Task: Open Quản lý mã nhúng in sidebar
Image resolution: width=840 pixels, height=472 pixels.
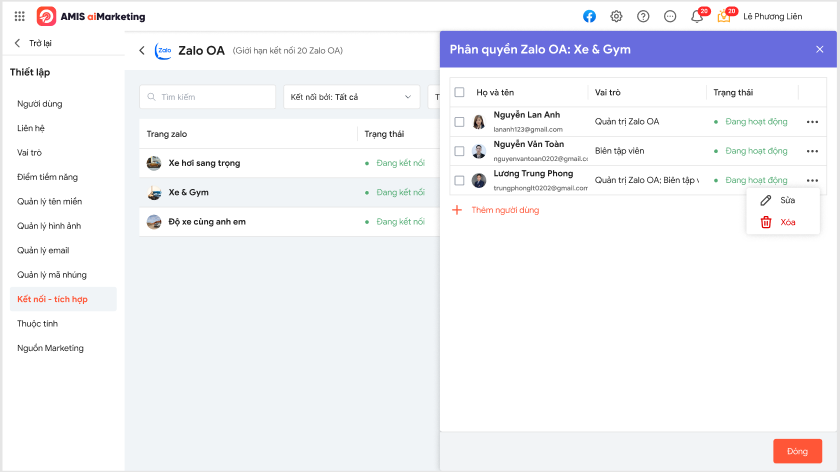Action: 51,275
